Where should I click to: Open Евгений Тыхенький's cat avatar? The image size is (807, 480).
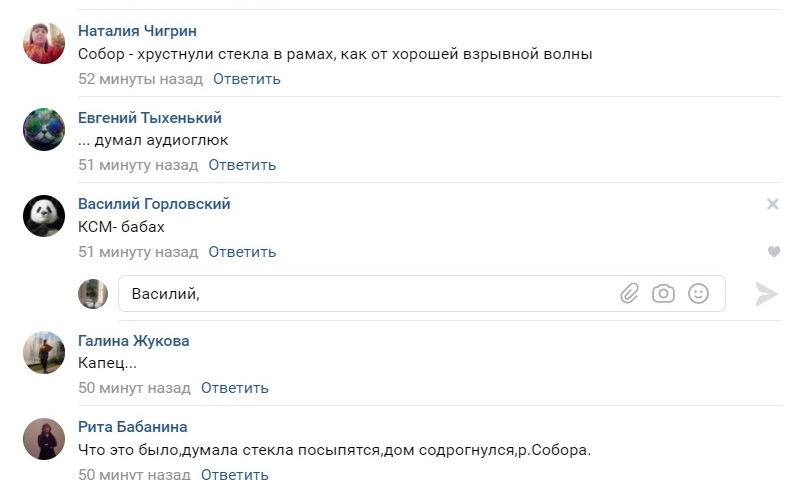(44, 130)
